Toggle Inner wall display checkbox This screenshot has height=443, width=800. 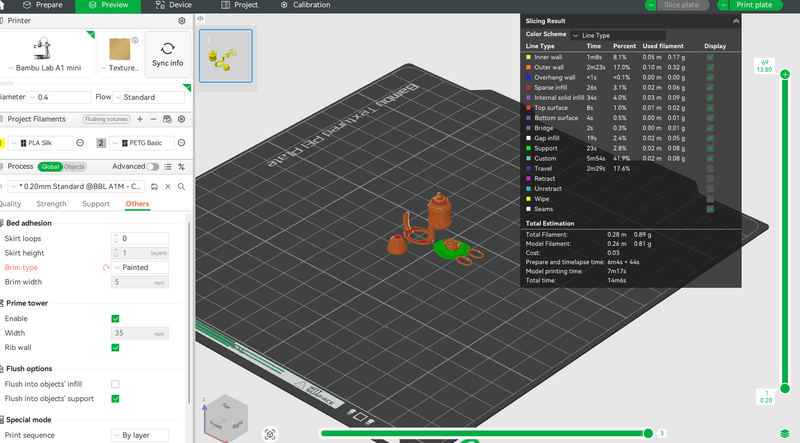(x=710, y=57)
